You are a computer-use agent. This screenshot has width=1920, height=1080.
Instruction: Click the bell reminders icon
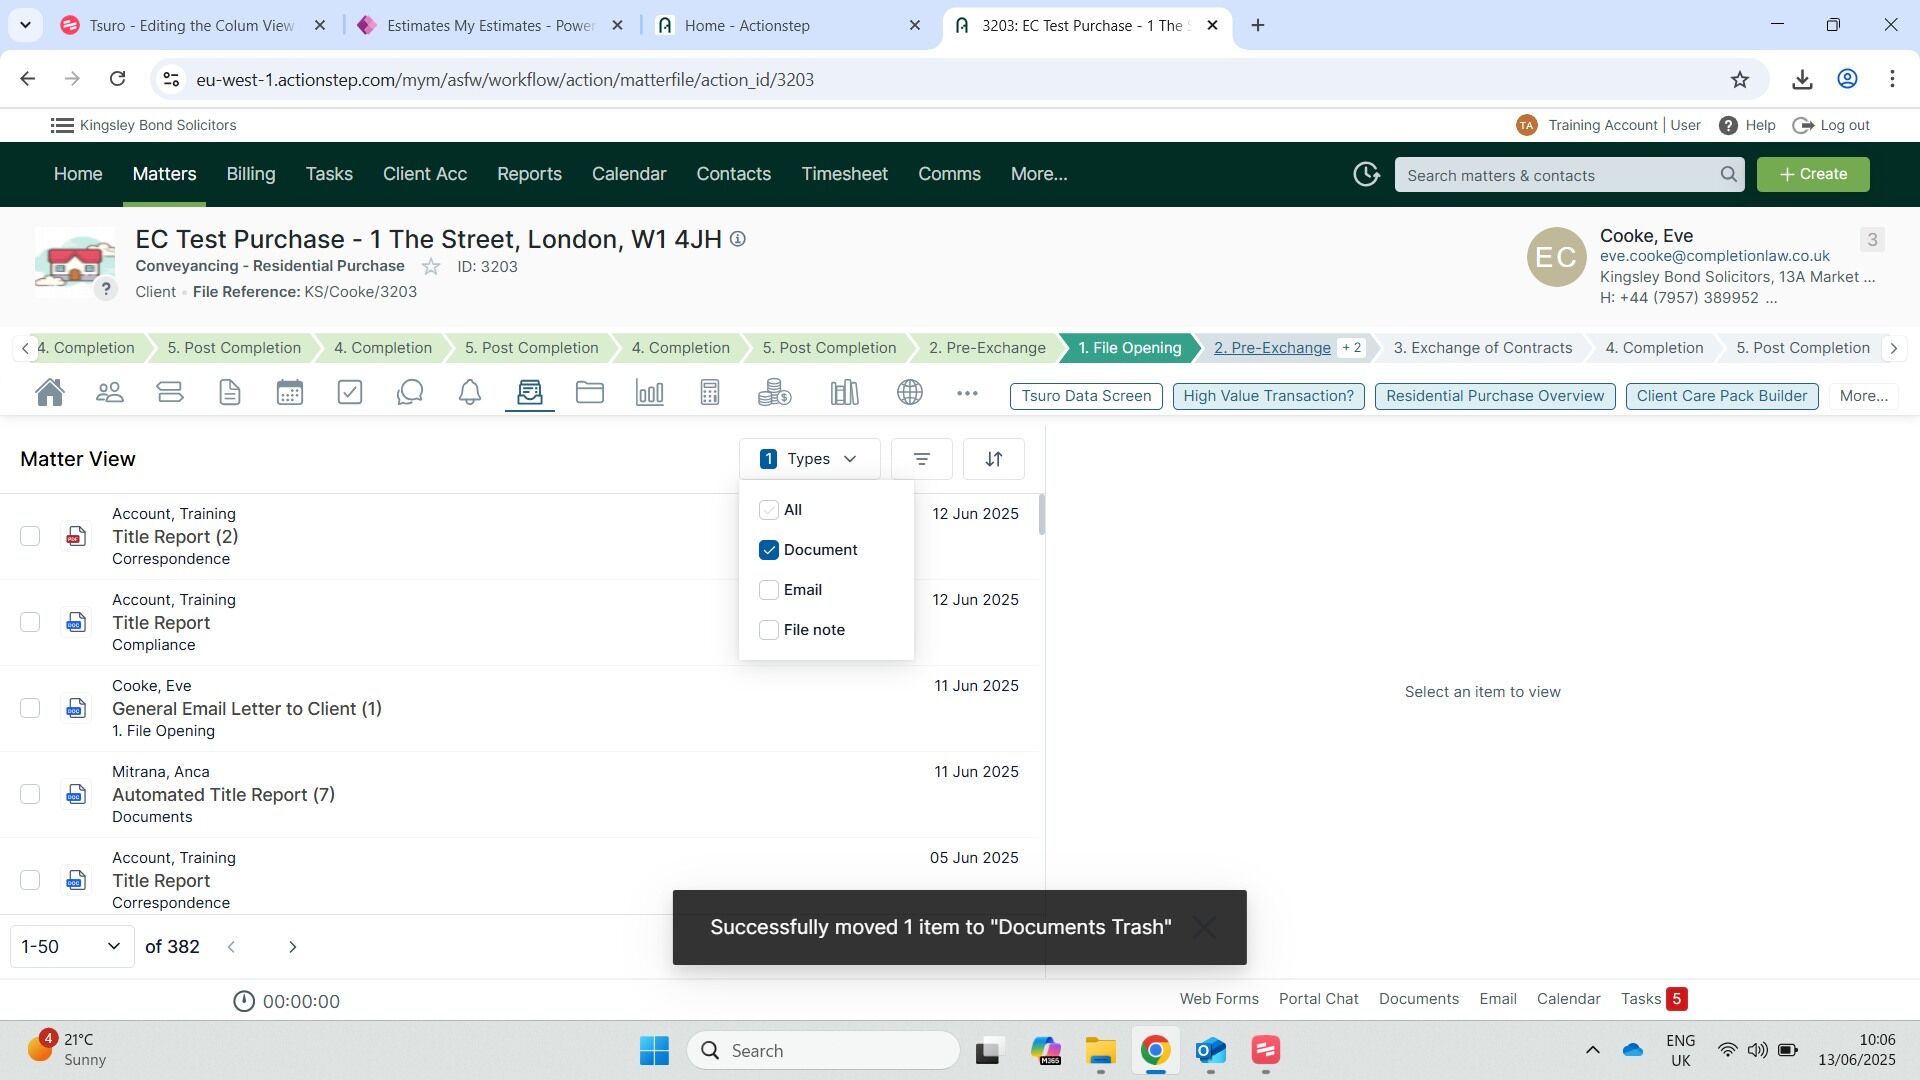coord(470,393)
